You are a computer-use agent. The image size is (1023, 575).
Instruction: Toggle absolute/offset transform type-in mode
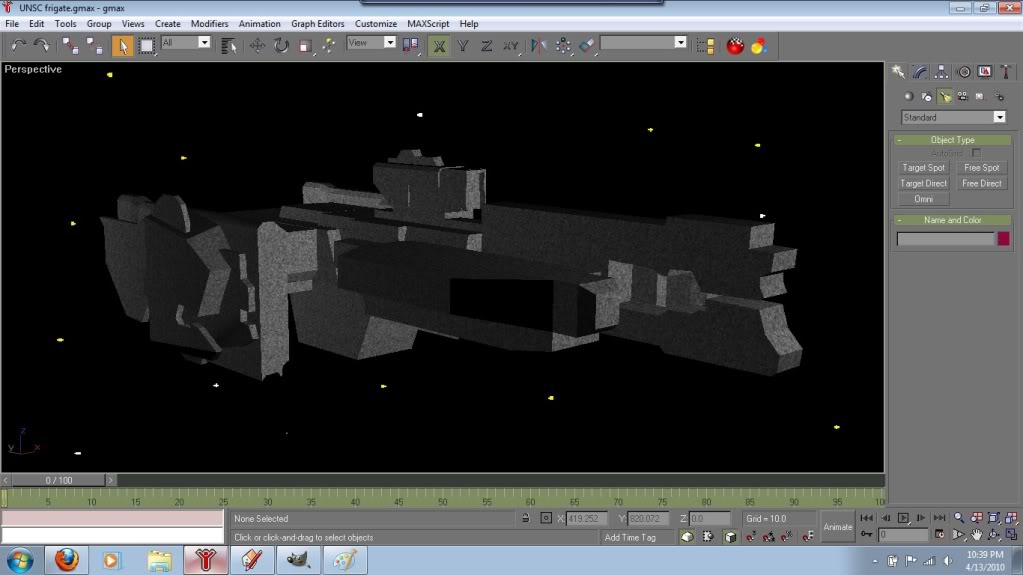pyautogui.click(x=546, y=518)
